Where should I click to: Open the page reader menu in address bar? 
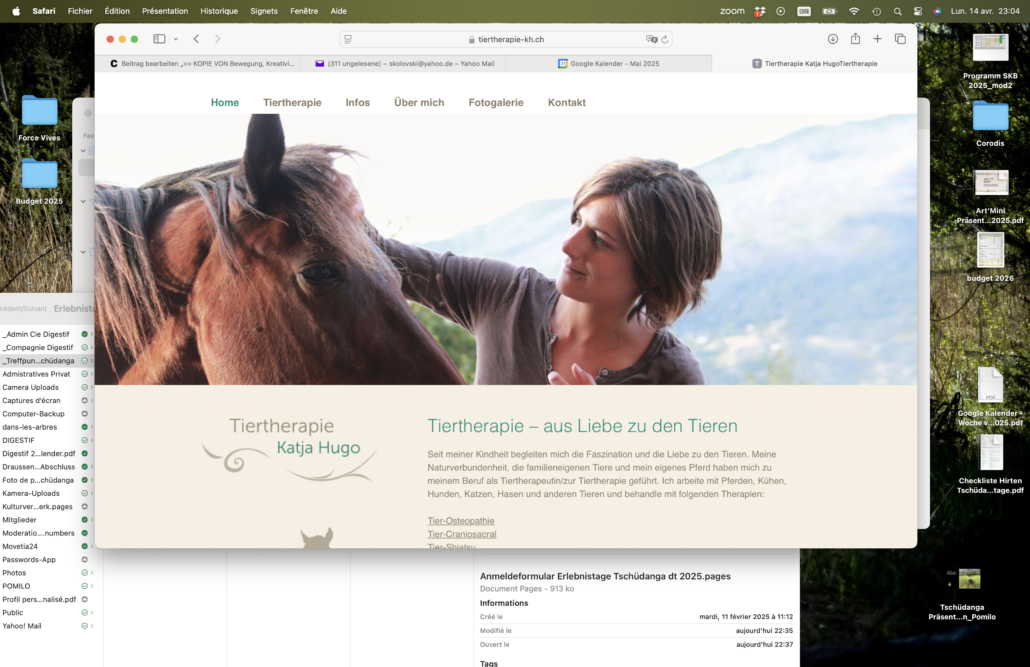[348, 39]
